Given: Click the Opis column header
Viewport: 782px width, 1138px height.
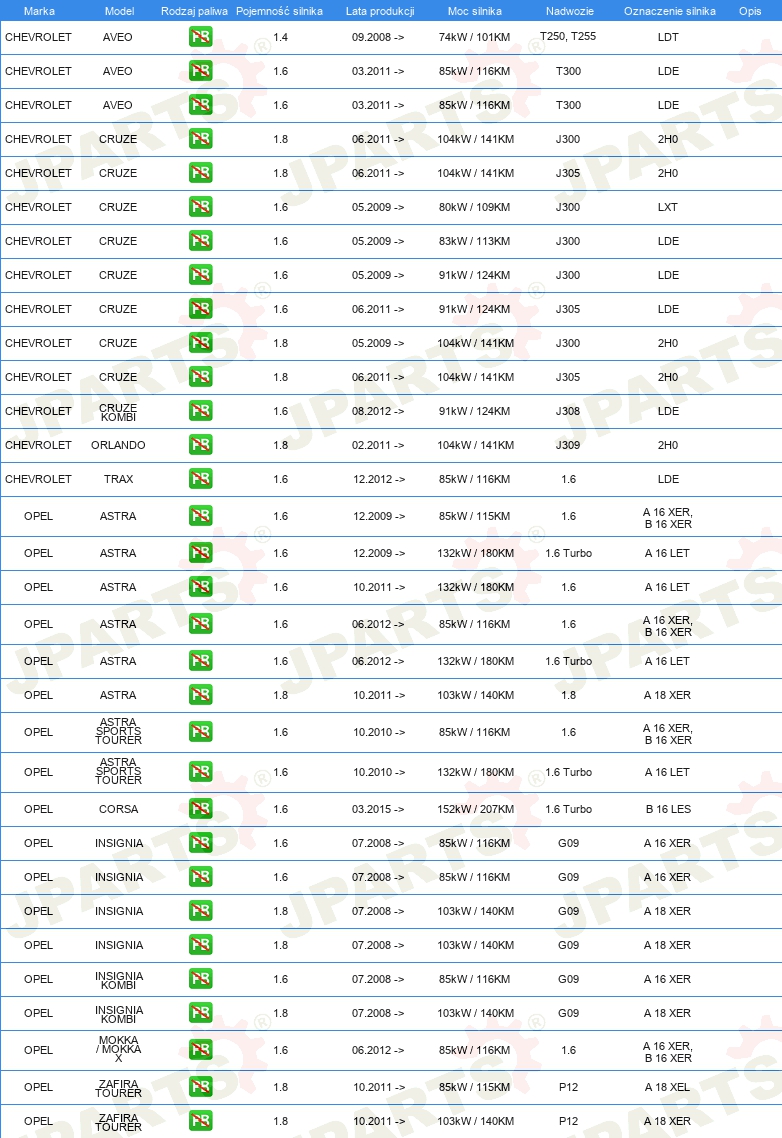Looking at the screenshot, I should tap(750, 11).
